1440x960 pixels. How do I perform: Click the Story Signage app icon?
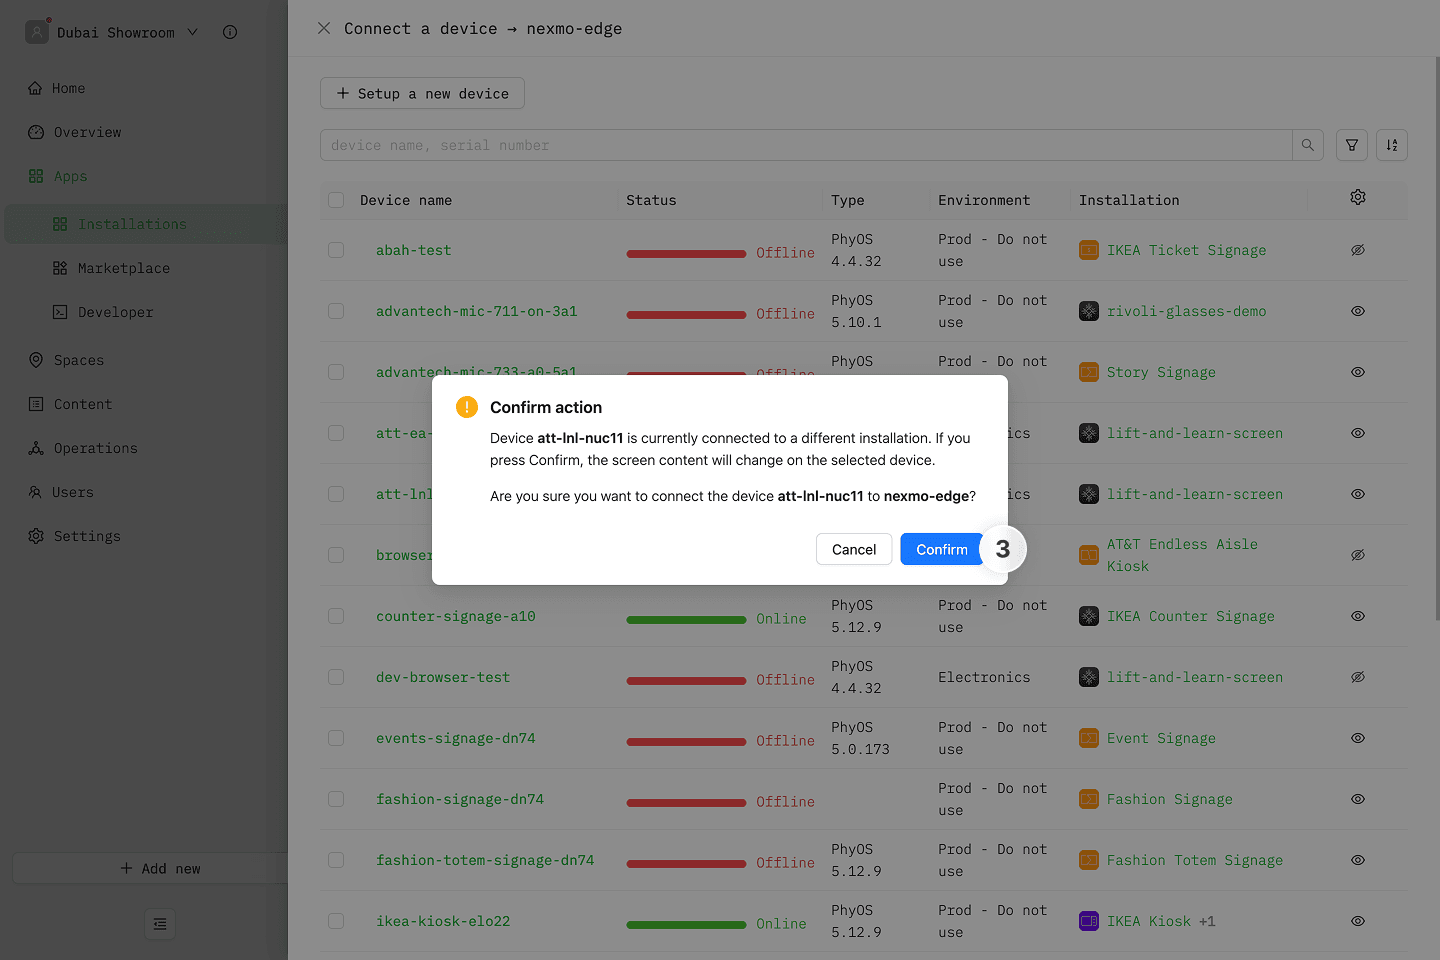tap(1089, 372)
